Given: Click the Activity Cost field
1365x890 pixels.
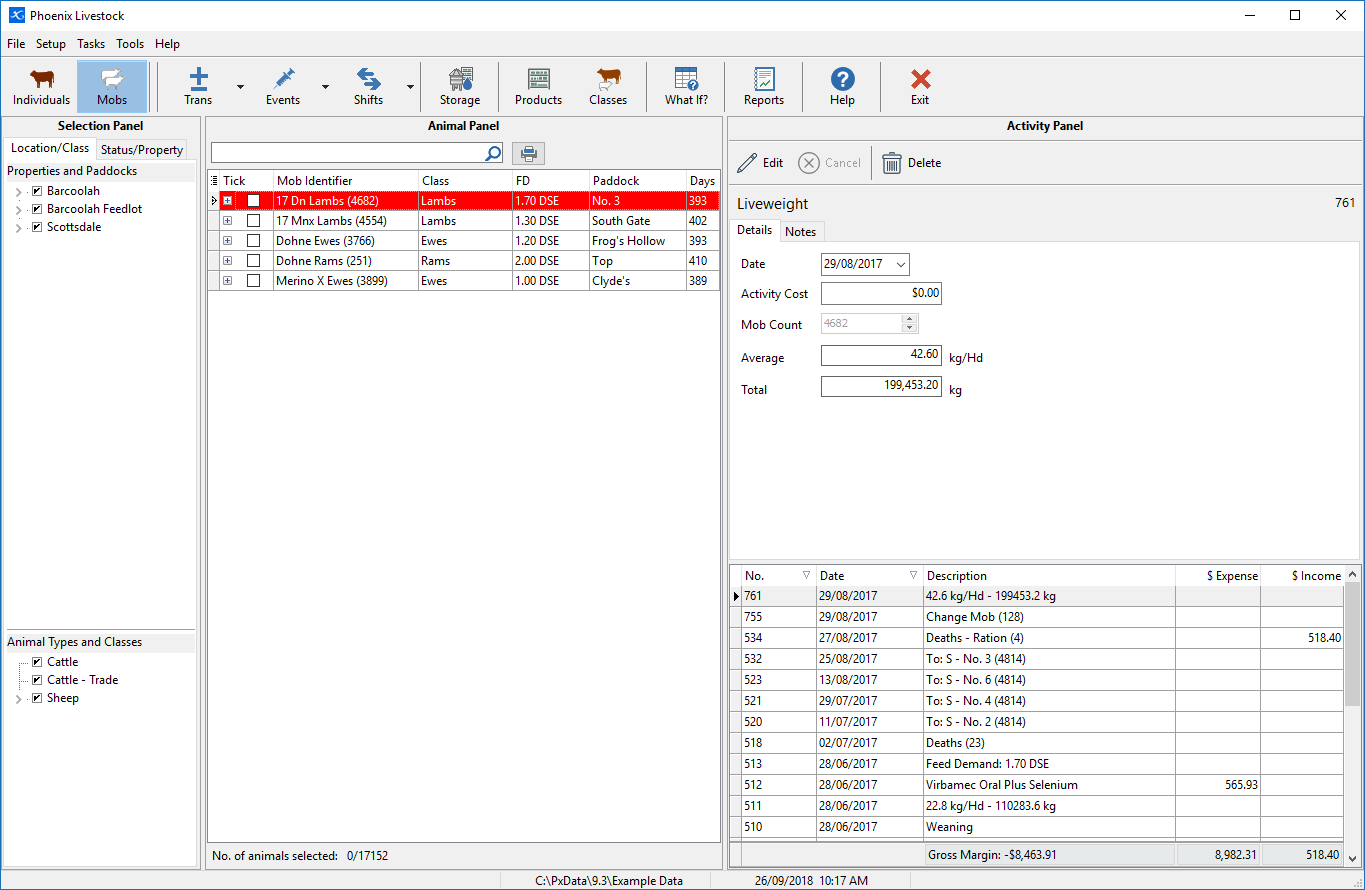Looking at the screenshot, I should 881,294.
